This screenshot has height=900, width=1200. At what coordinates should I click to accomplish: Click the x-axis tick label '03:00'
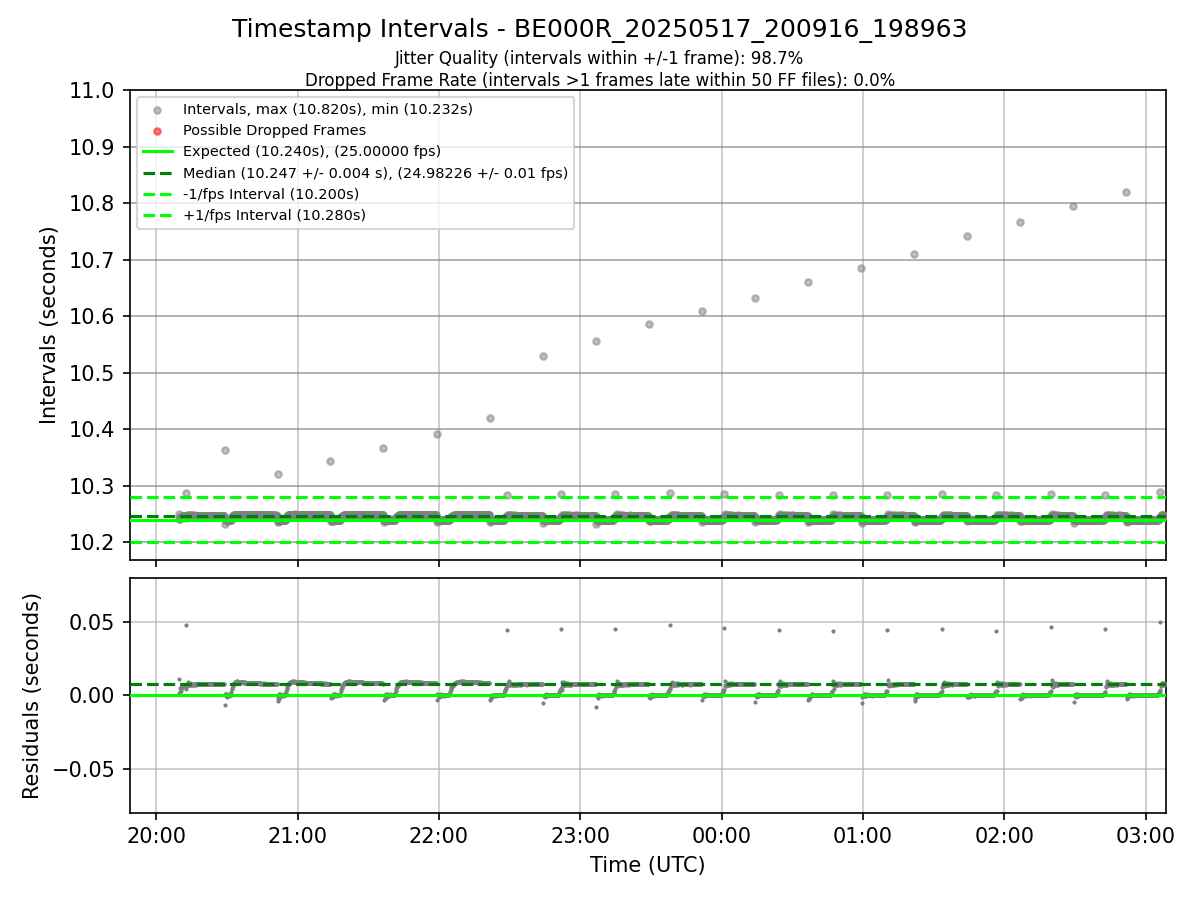(1145, 835)
